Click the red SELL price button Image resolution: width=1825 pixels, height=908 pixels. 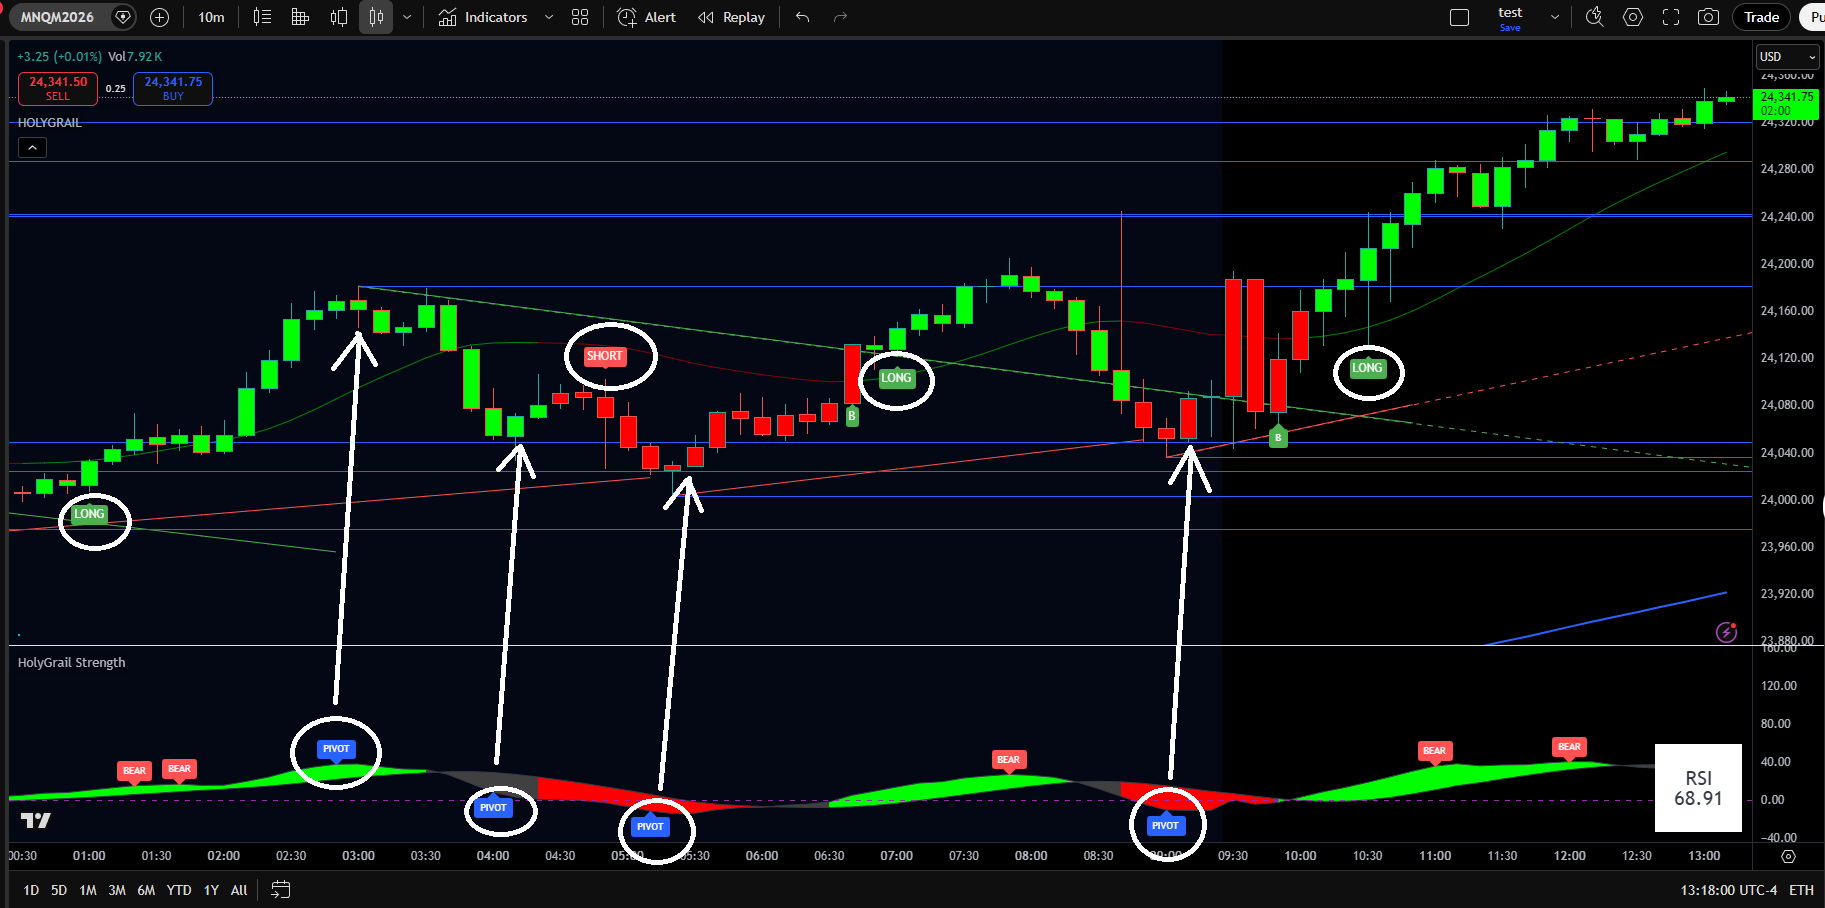pos(58,88)
